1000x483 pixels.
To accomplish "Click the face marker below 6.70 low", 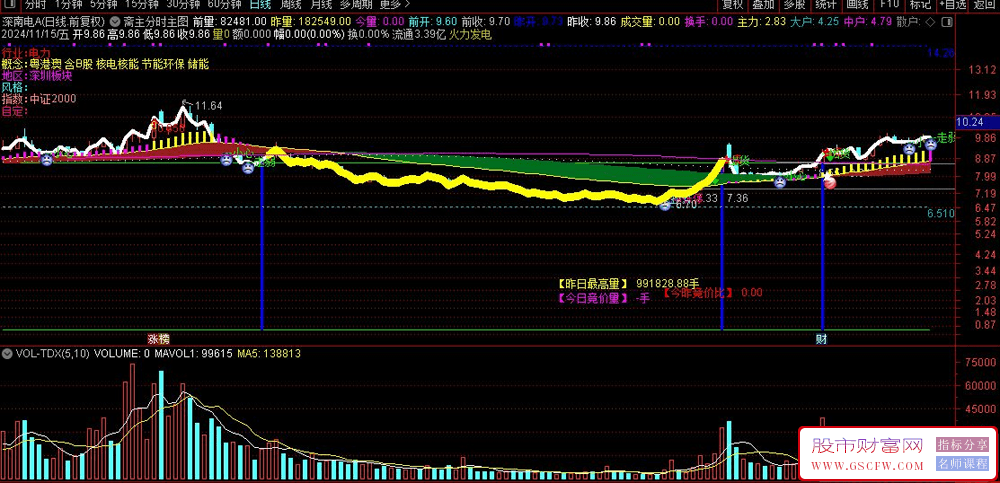I will point(665,205).
